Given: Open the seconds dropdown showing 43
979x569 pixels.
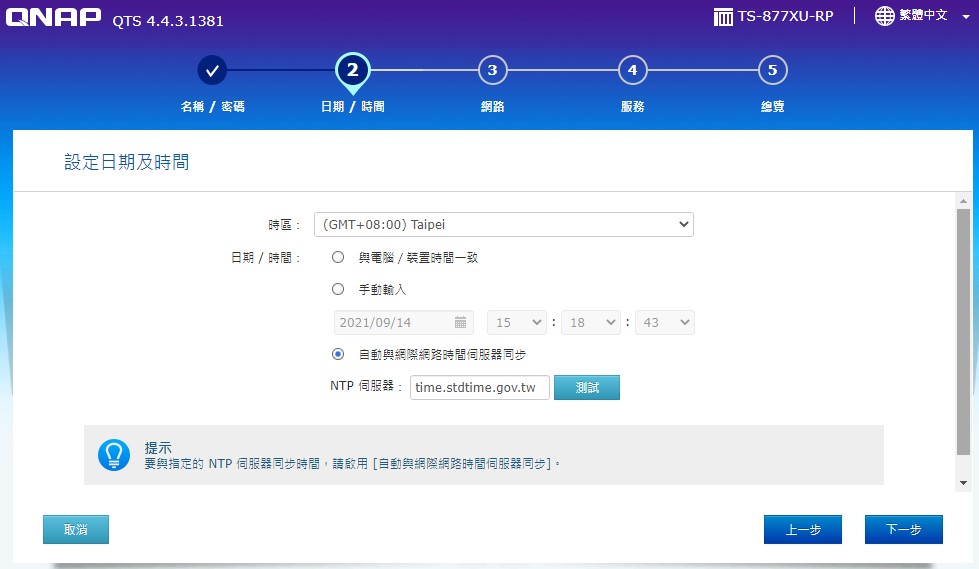Looking at the screenshot, I should (x=664, y=322).
